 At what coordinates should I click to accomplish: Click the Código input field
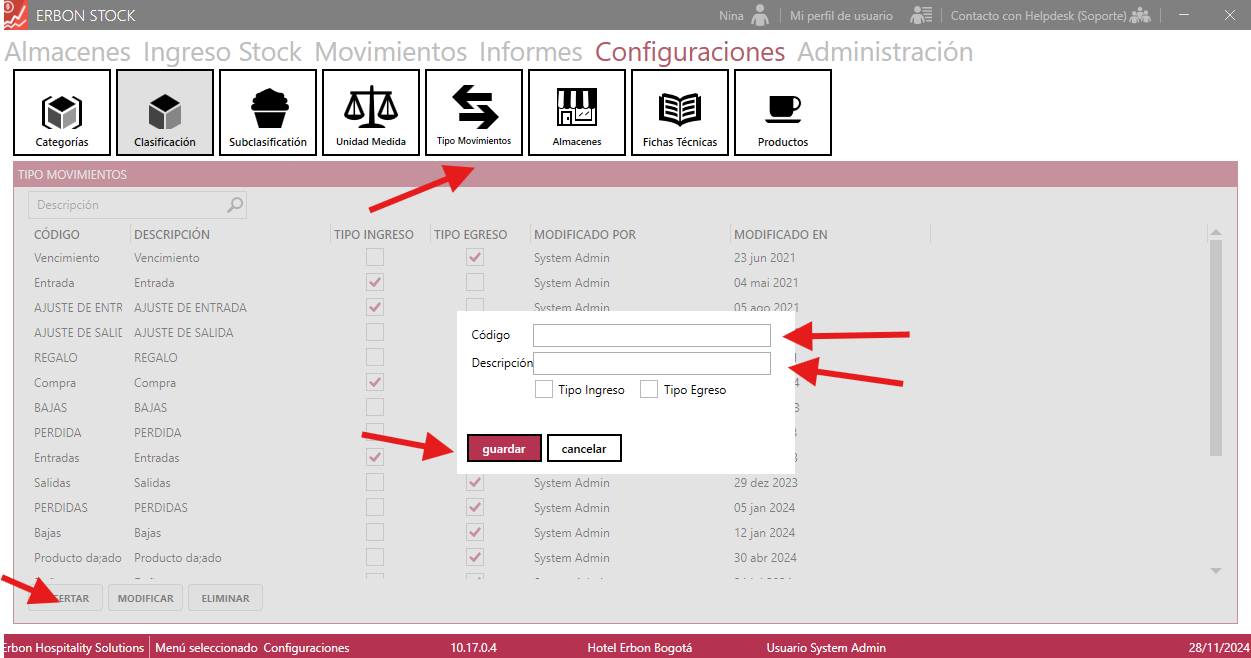(x=651, y=335)
